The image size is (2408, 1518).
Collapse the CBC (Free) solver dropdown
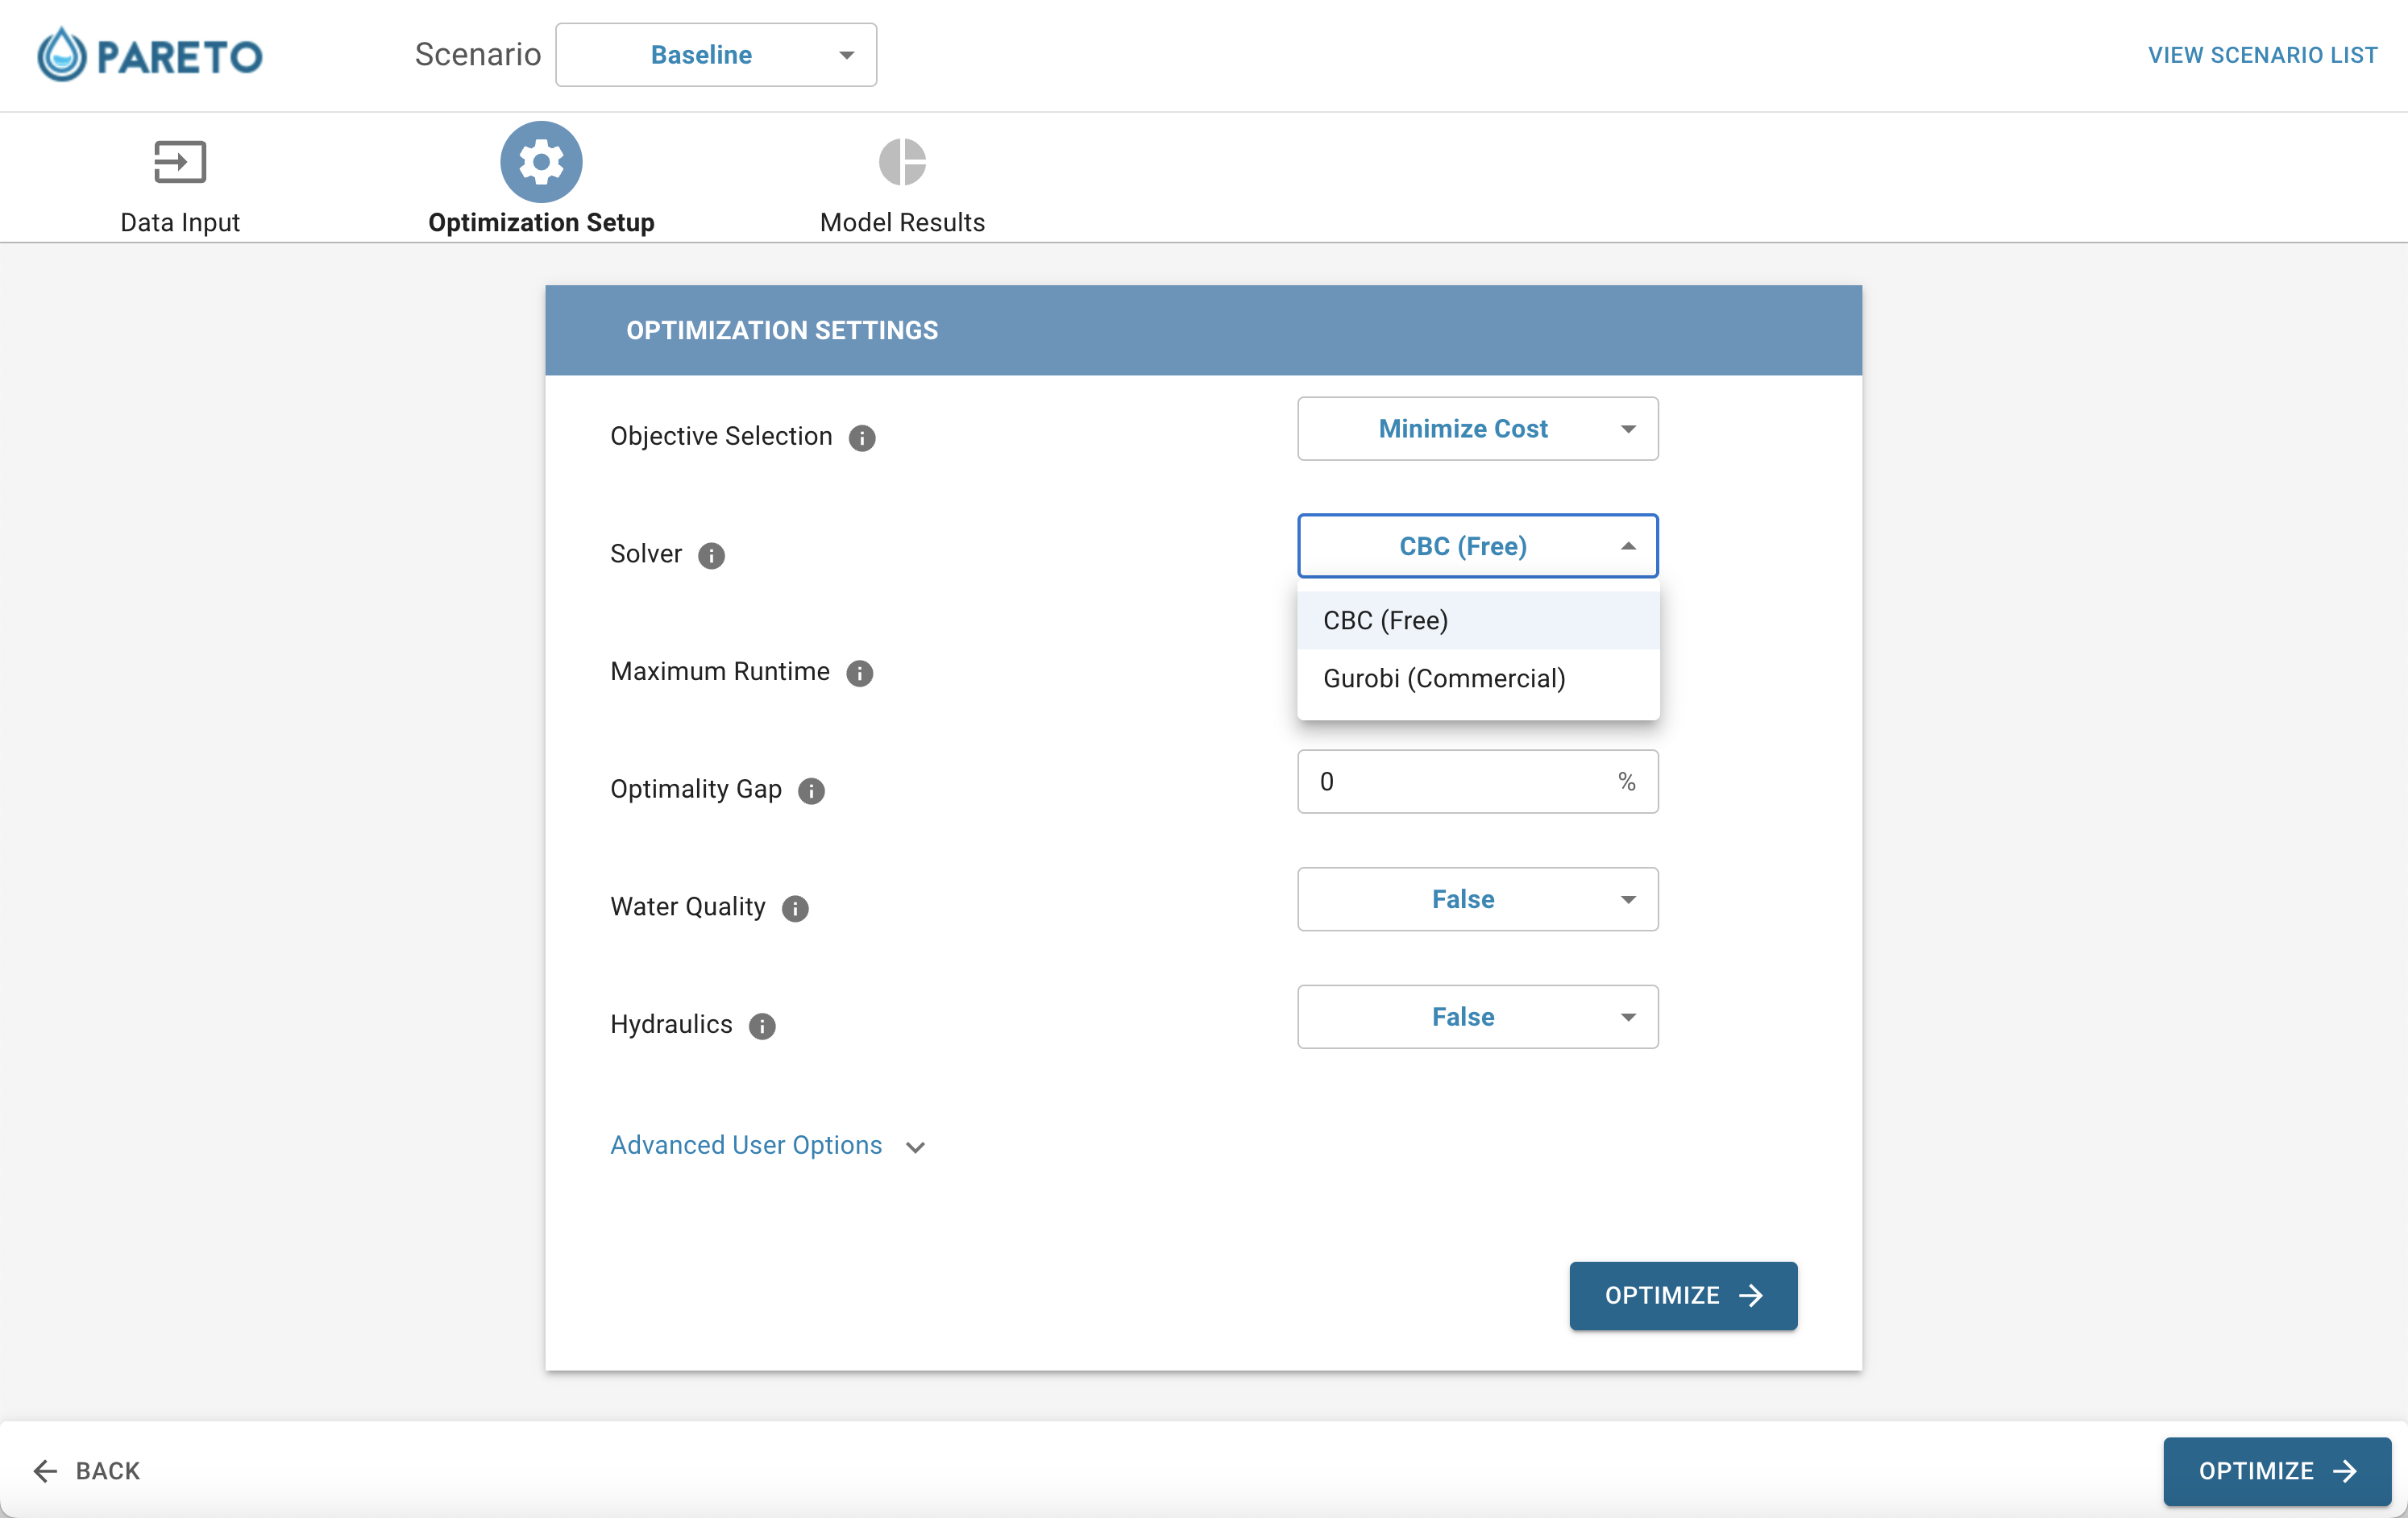click(x=1477, y=546)
